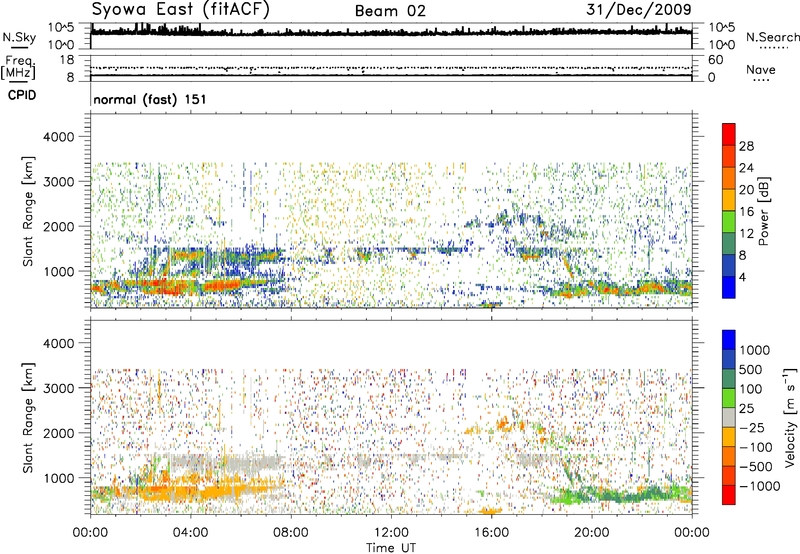
Task: Click the 'Slant Range [km]' label of power panel
Action: (x=28, y=211)
